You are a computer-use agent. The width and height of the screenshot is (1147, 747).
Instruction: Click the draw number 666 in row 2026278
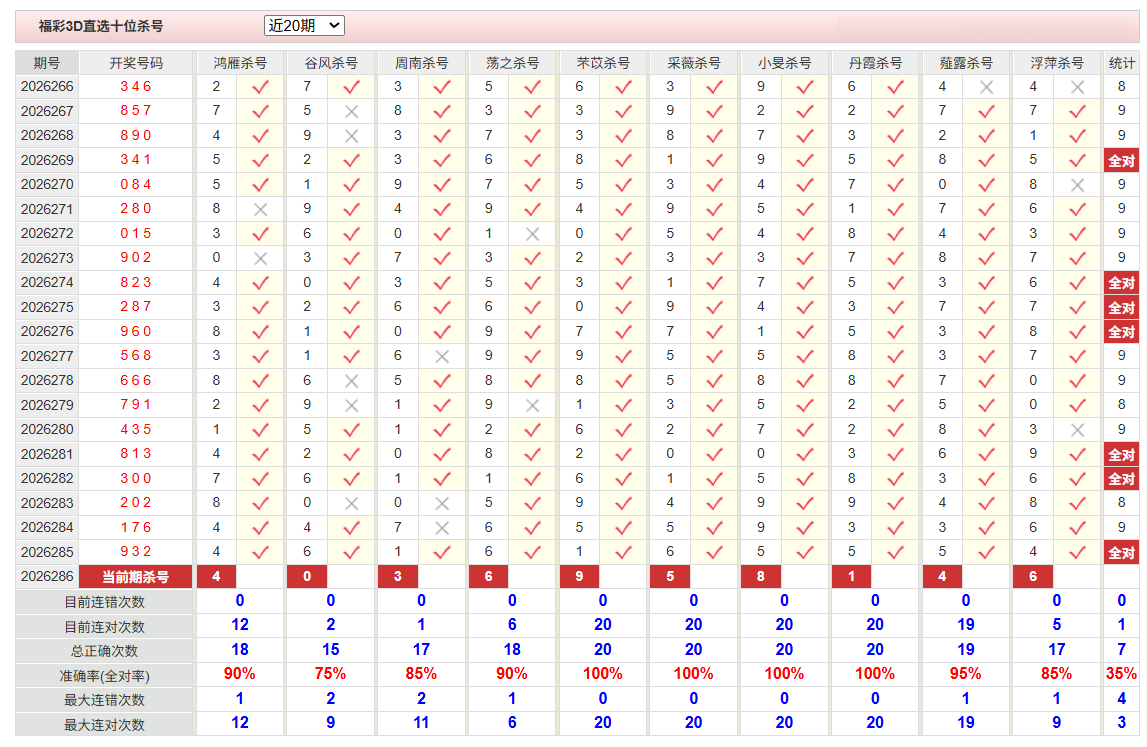[136, 380]
